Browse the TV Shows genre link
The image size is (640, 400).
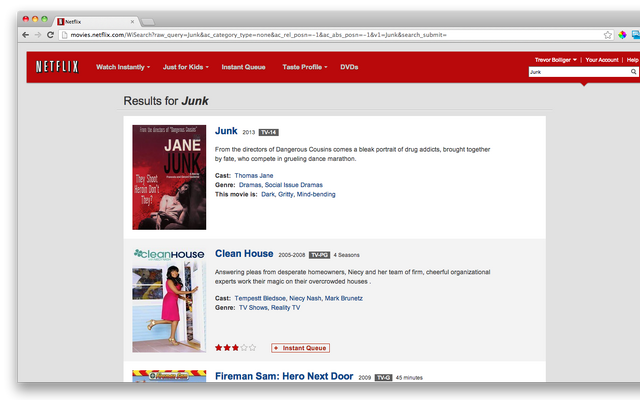(x=253, y=308)
